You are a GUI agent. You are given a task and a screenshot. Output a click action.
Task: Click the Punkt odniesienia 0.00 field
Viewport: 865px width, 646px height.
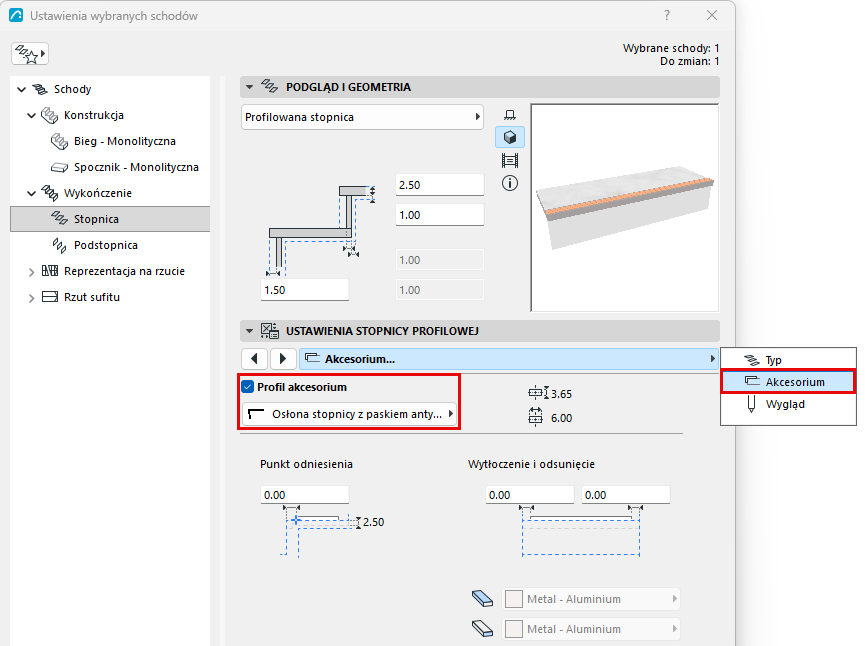point(305,495)
